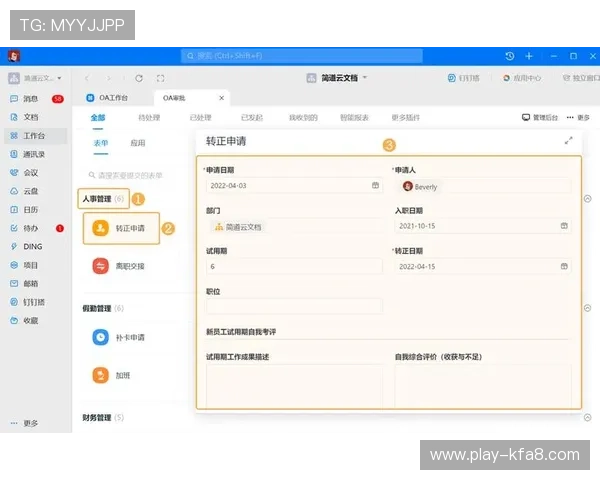Open 收藏 favorites in the sidebar

pos(24,320)
